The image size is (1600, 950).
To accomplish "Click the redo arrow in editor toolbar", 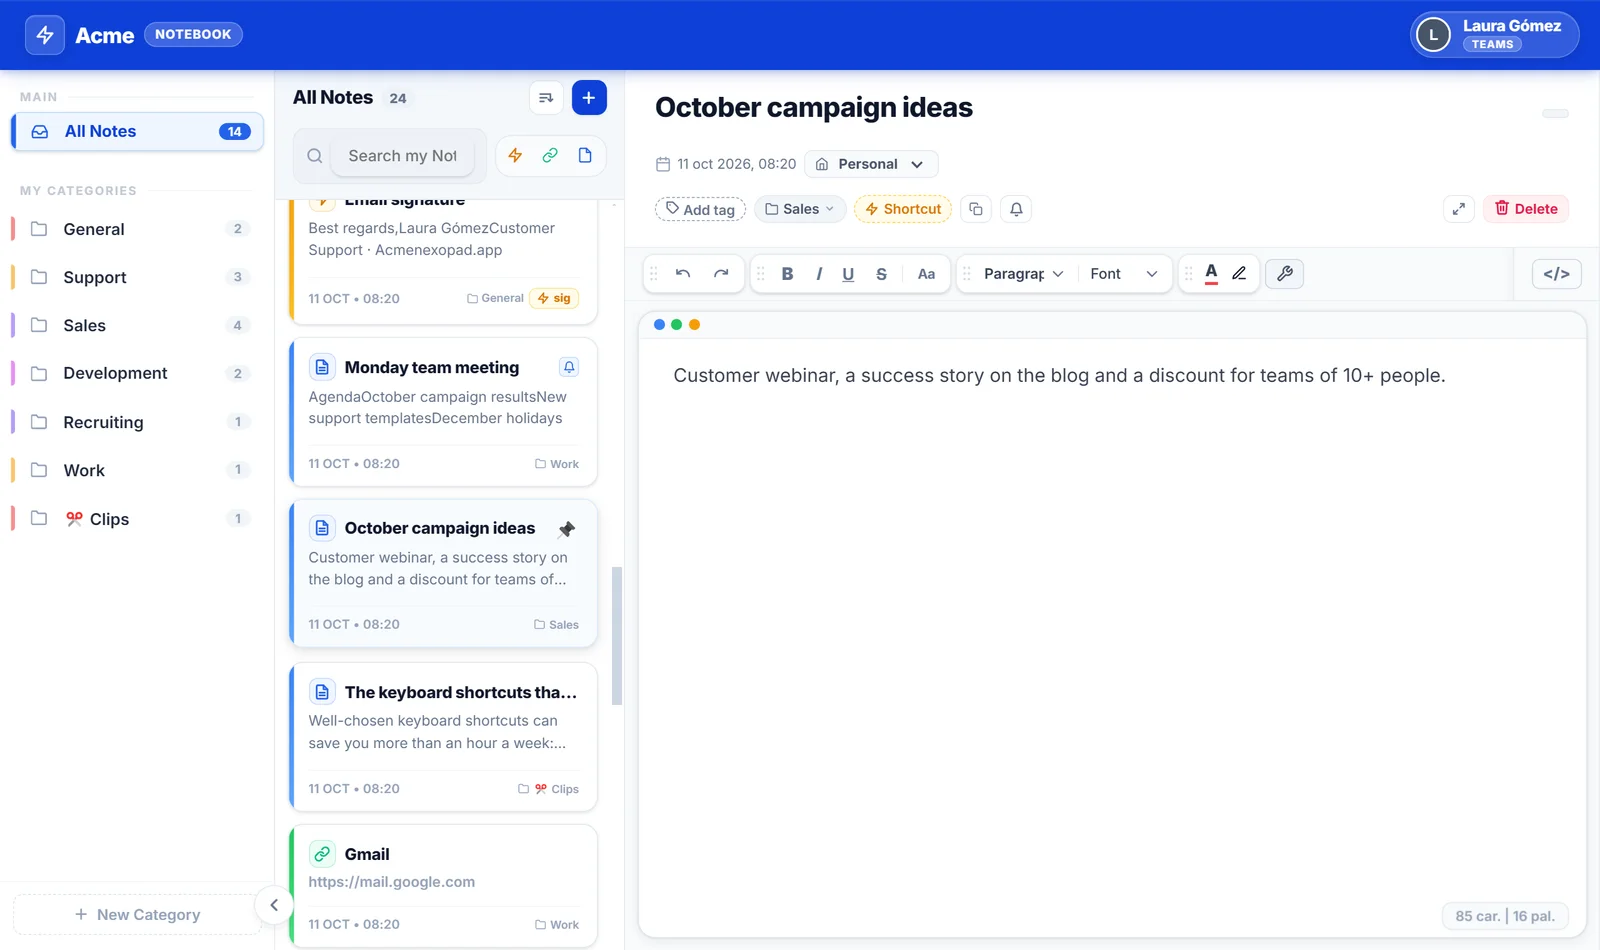I will (x=721, y=274).
